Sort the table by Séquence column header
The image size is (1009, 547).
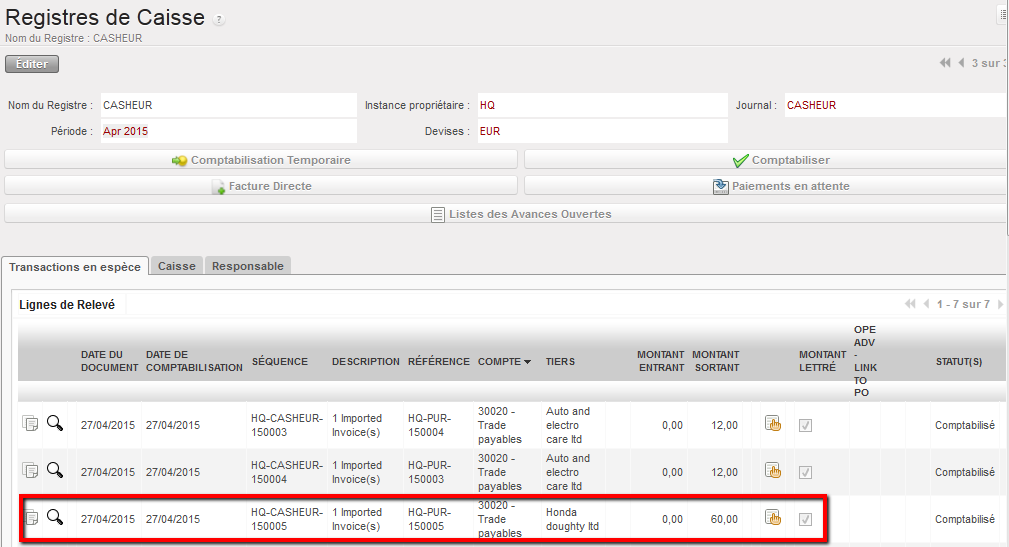point(279,361)
